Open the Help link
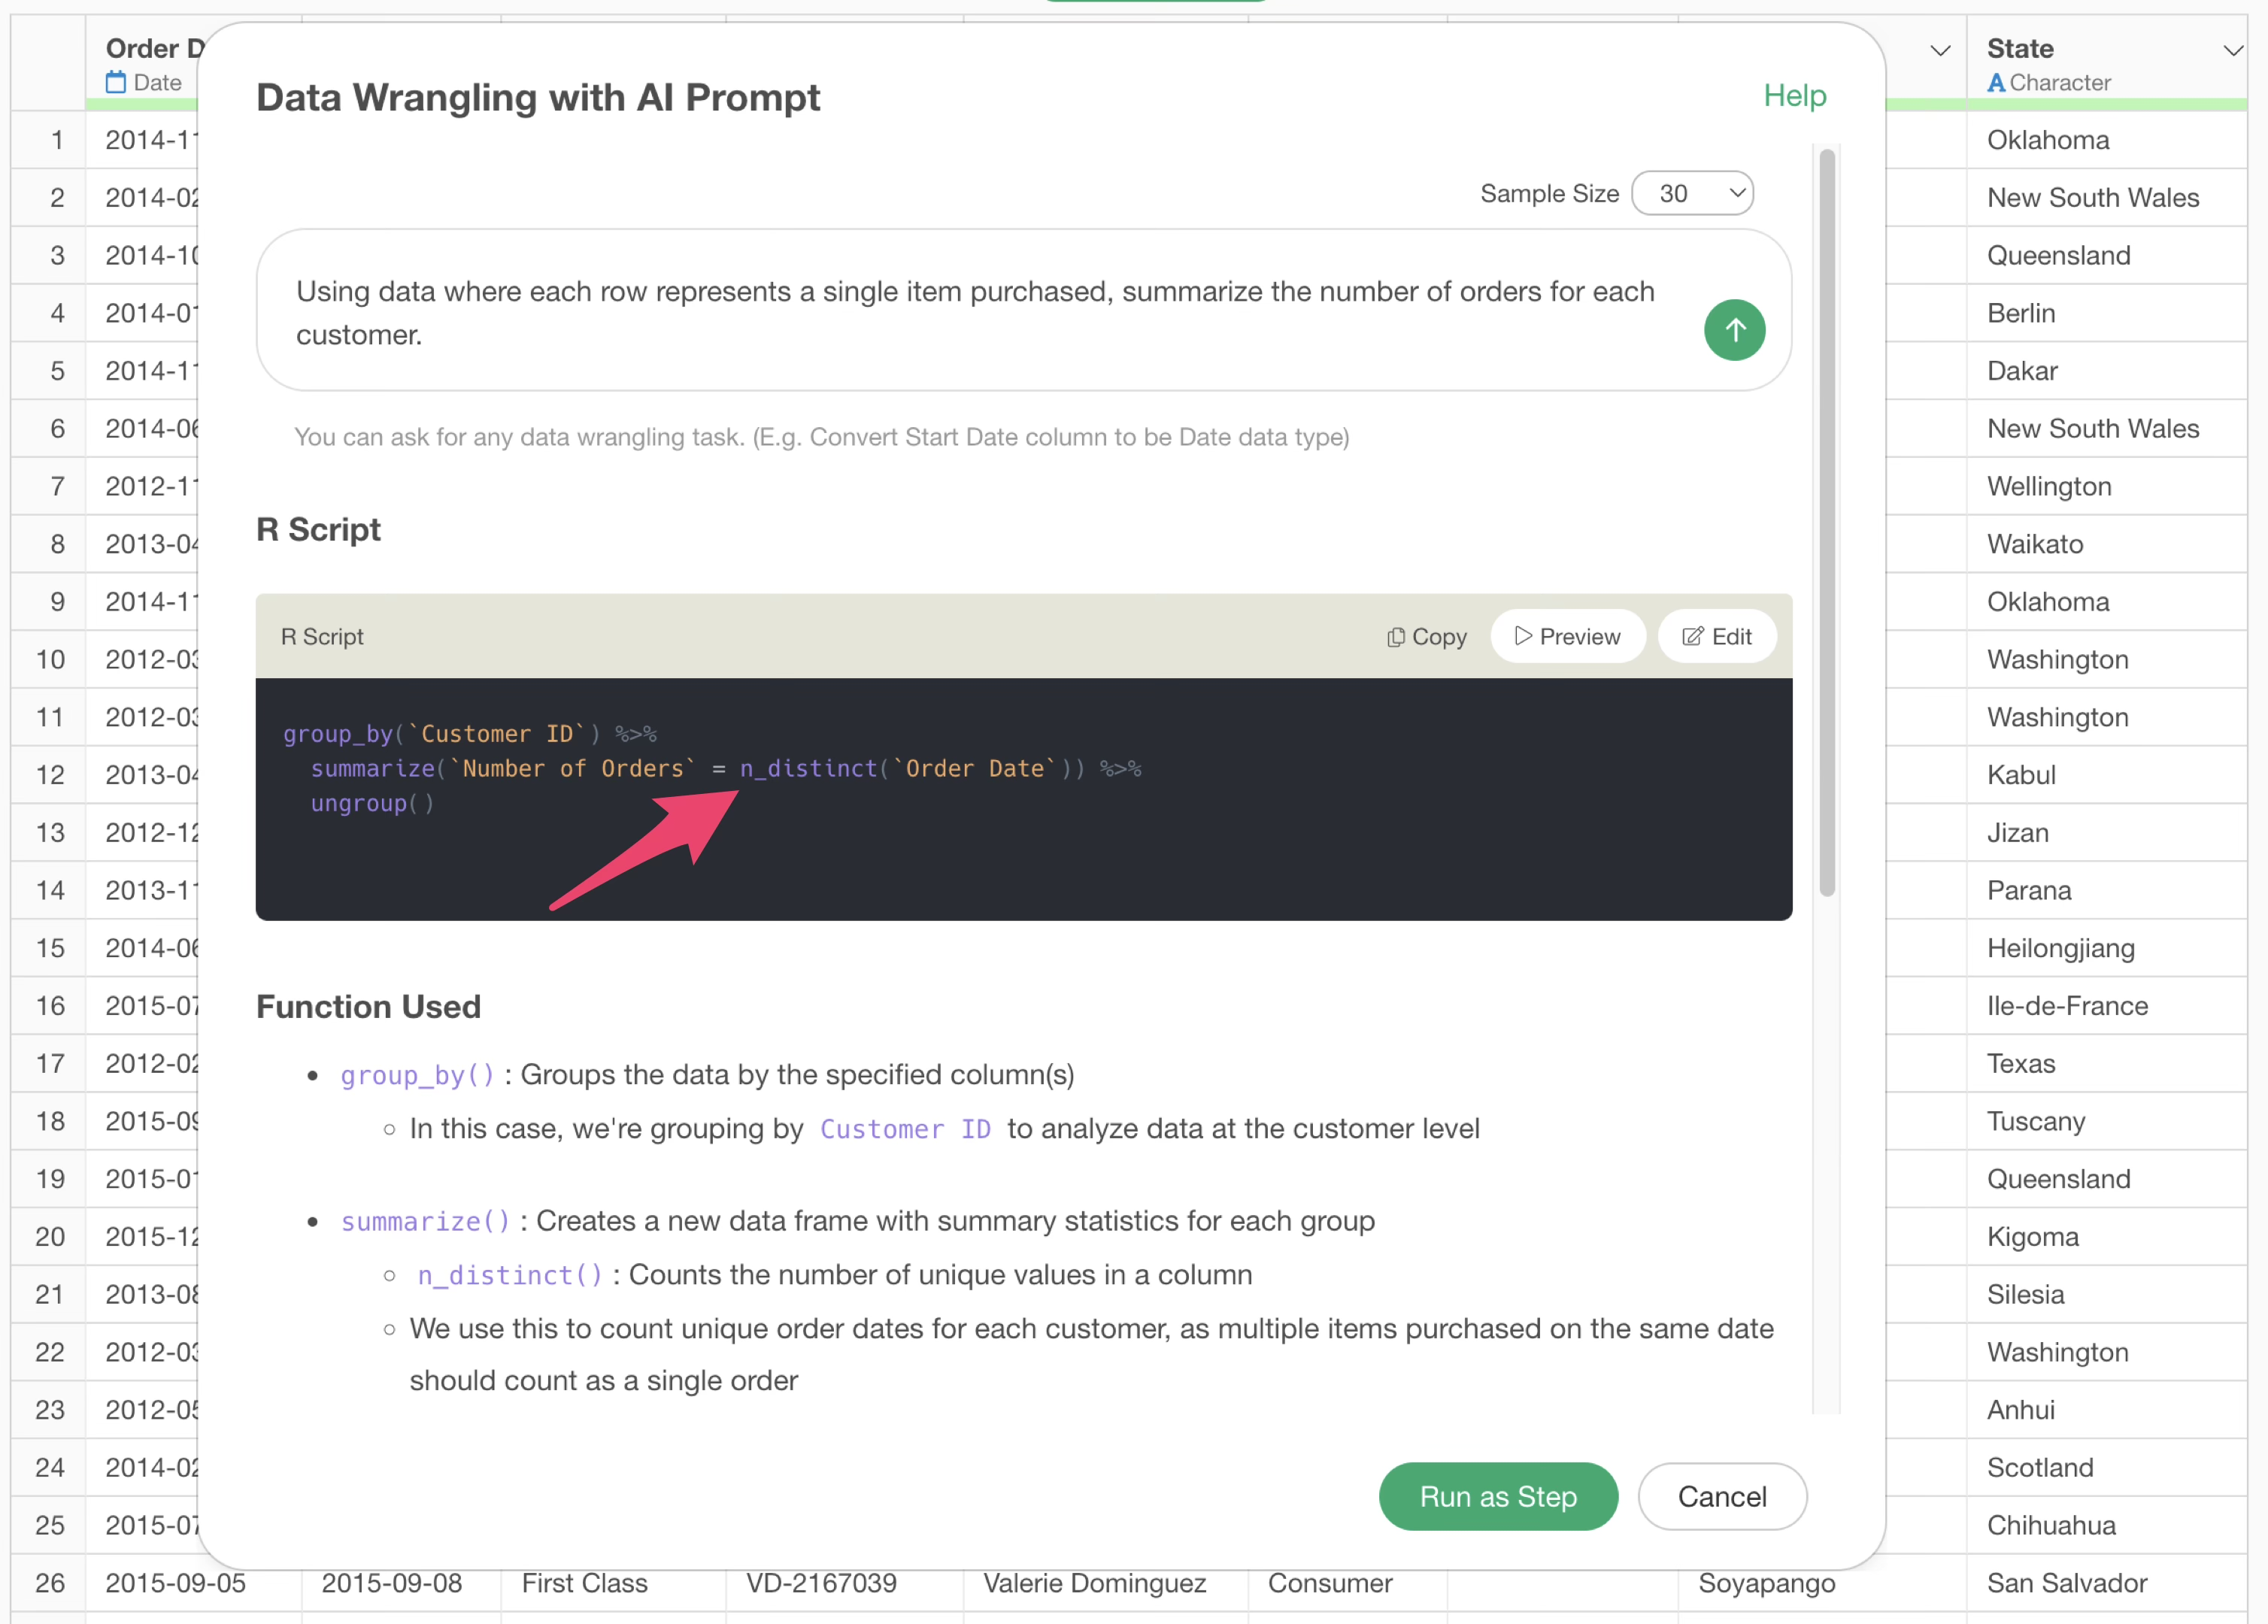Viewport: 2268px width, 1624px height. coord(1794,96)
